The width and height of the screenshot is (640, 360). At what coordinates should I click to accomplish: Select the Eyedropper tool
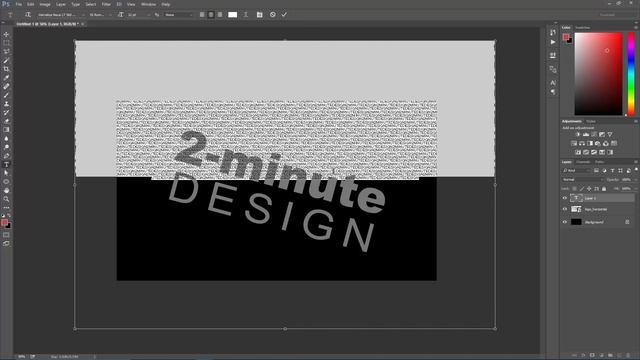click(6, 78)
